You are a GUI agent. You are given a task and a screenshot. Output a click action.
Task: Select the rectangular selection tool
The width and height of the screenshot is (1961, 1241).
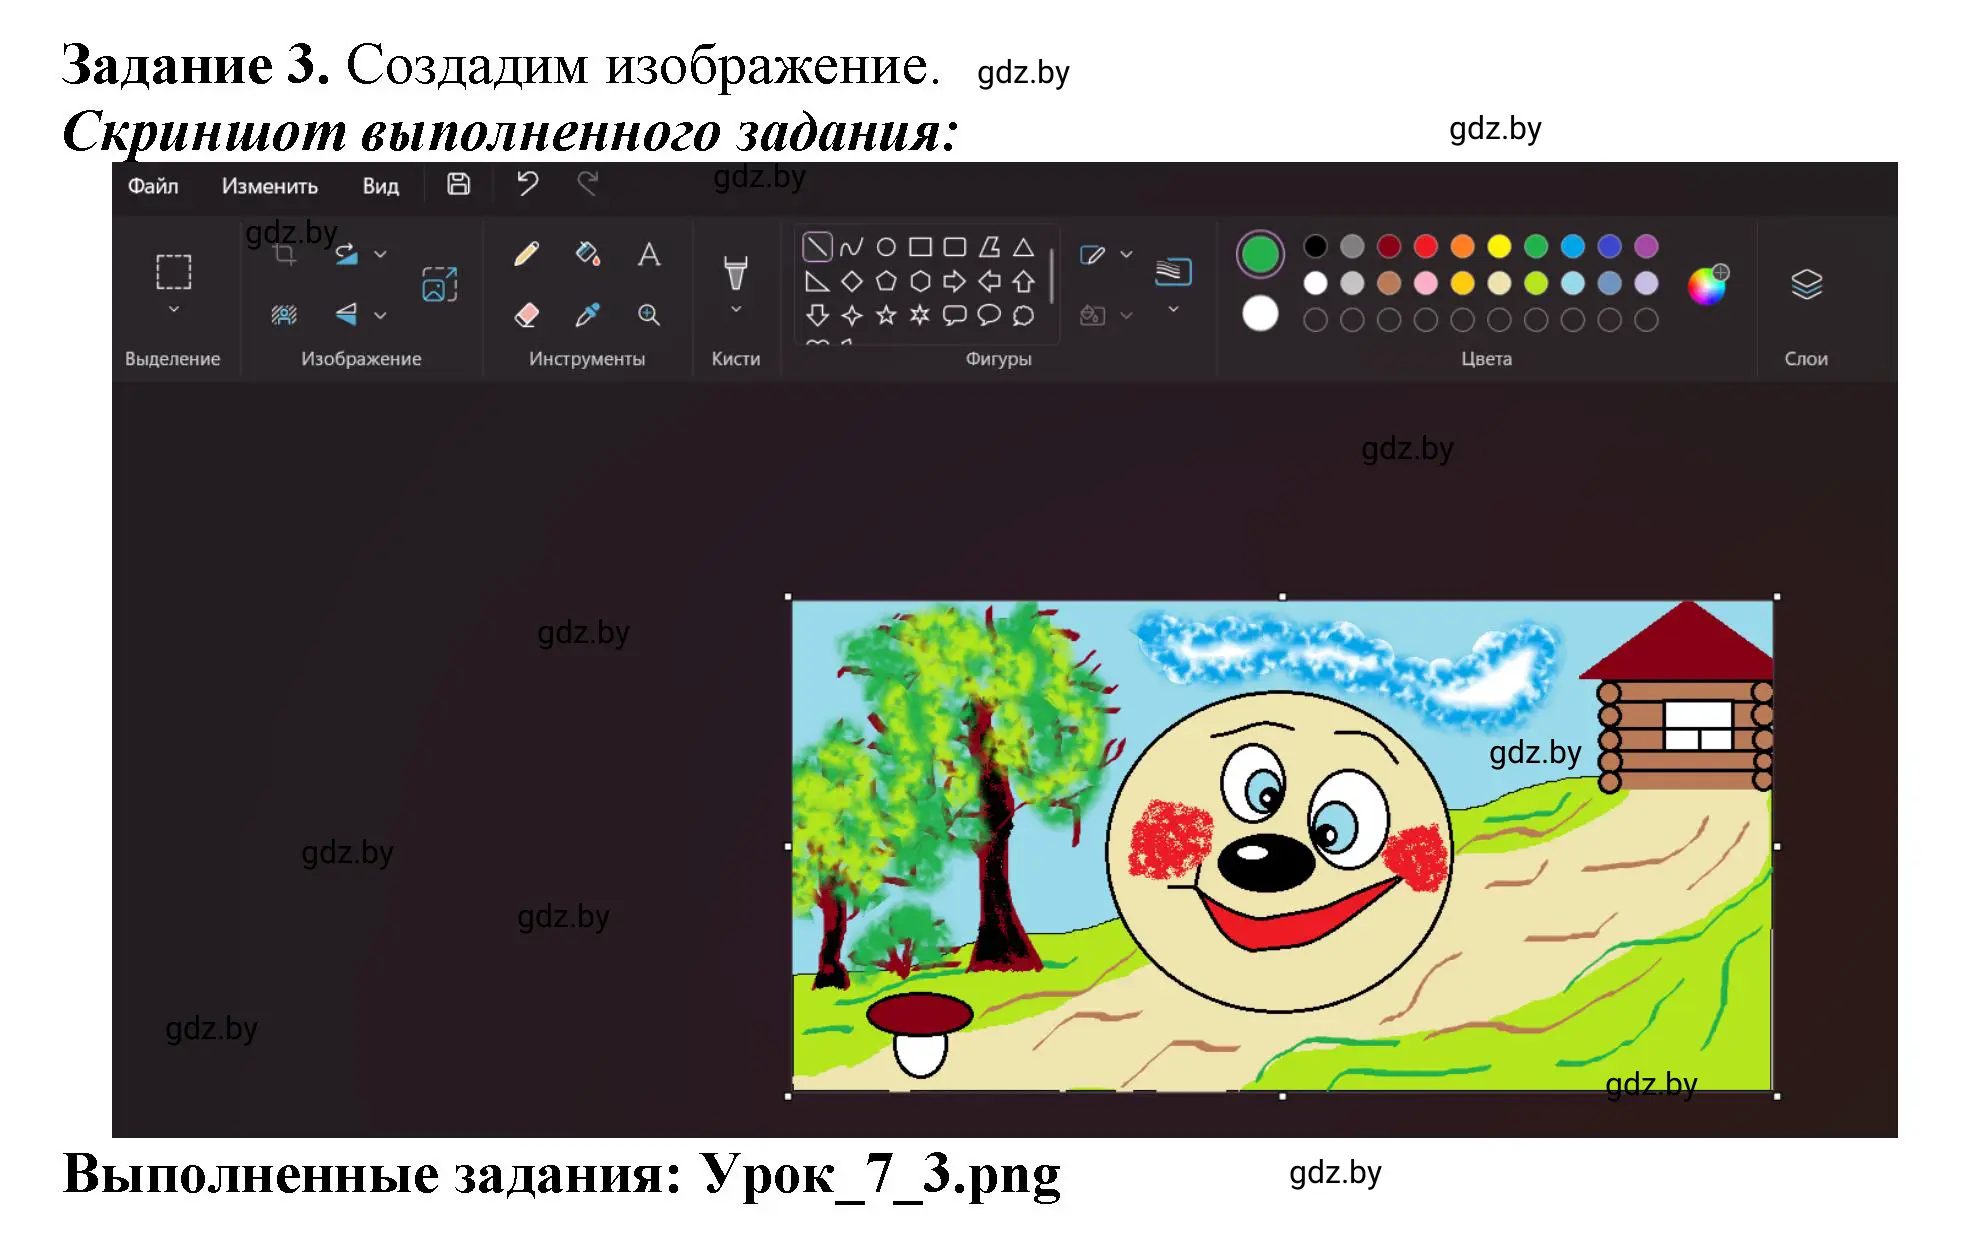173,271
